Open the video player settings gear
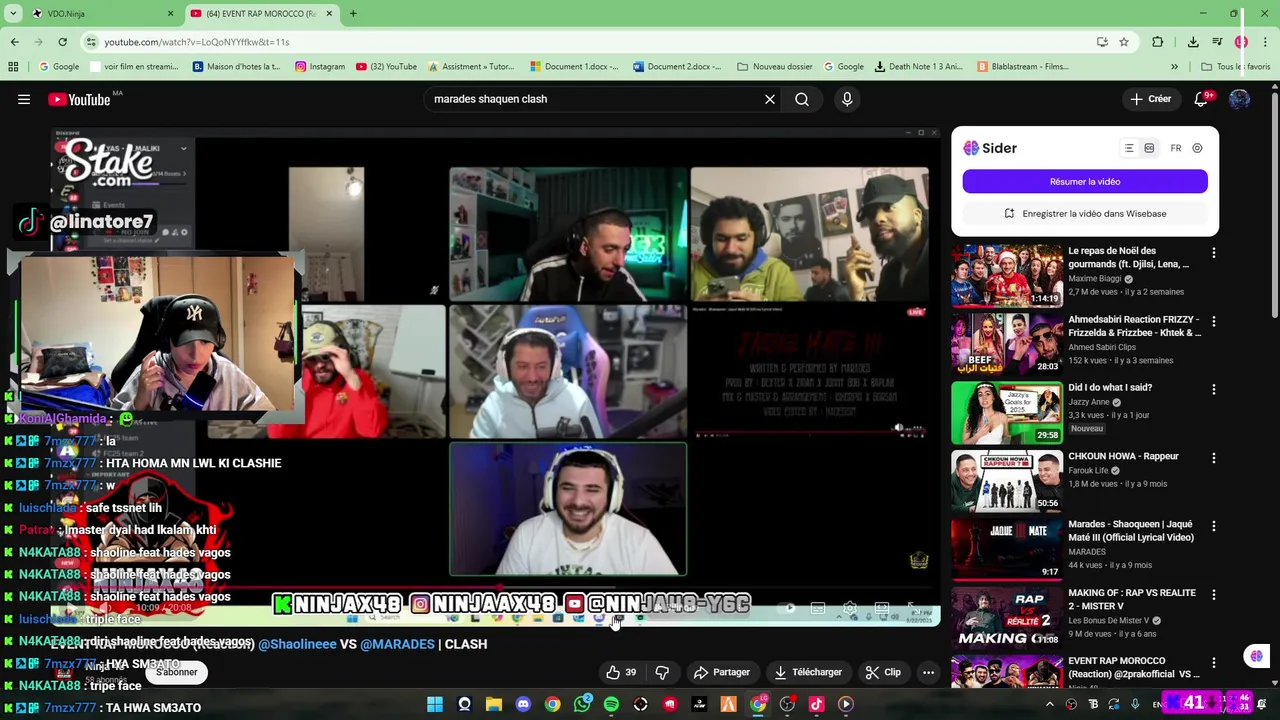 click(x=849, y=607)
